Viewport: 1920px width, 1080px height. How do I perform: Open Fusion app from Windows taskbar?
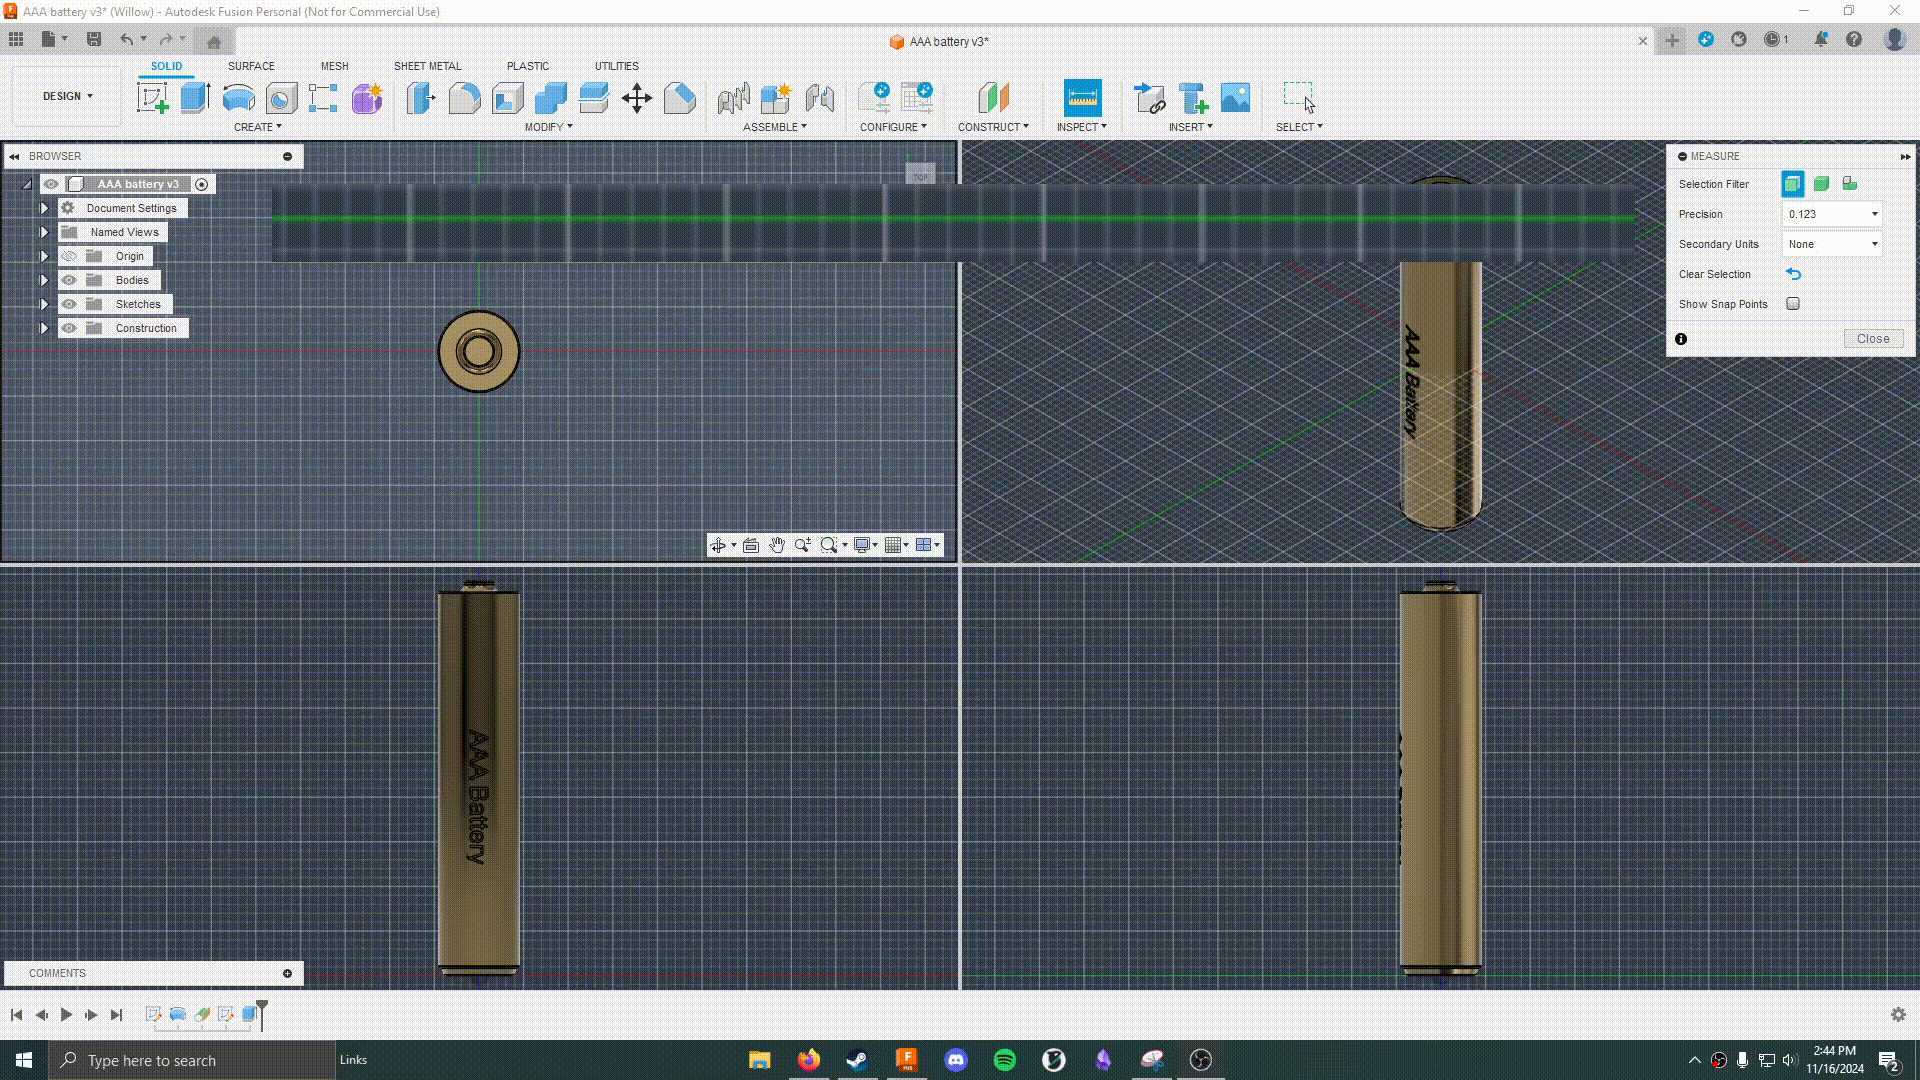point(907,1060)
